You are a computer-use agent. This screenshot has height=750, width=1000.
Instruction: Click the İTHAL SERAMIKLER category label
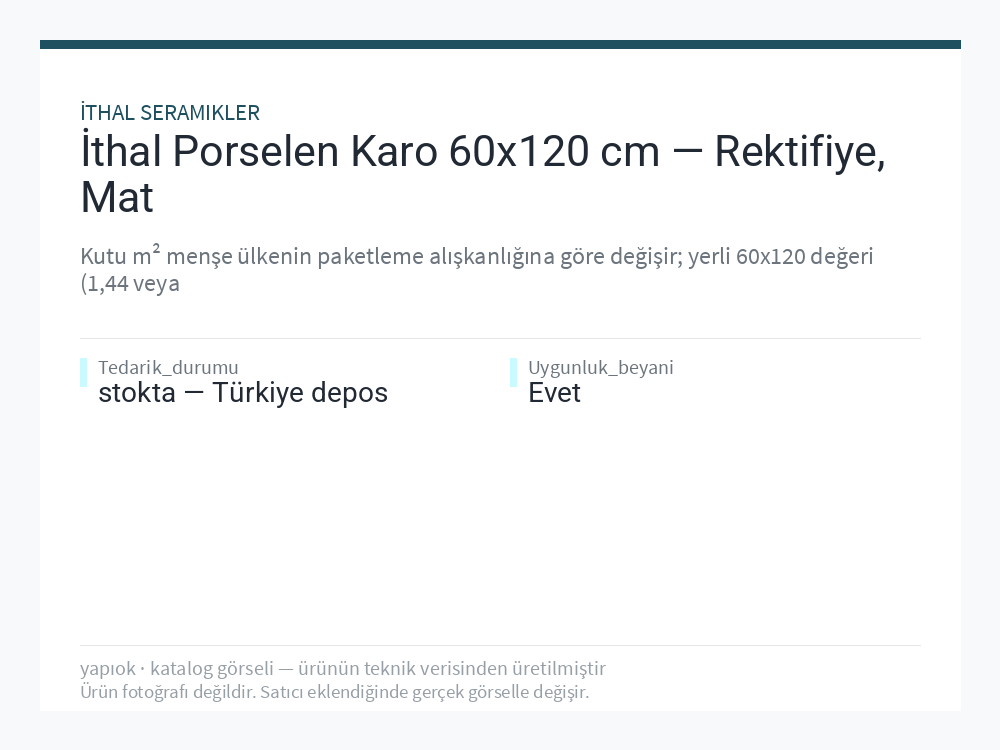pyautogui.click(x=170, y=113)
